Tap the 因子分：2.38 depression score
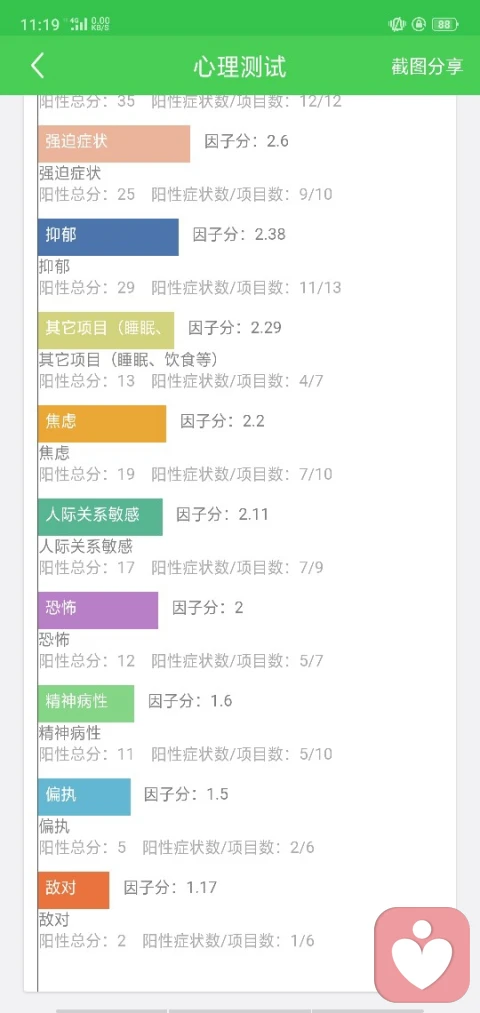 (x=239, y=235)
